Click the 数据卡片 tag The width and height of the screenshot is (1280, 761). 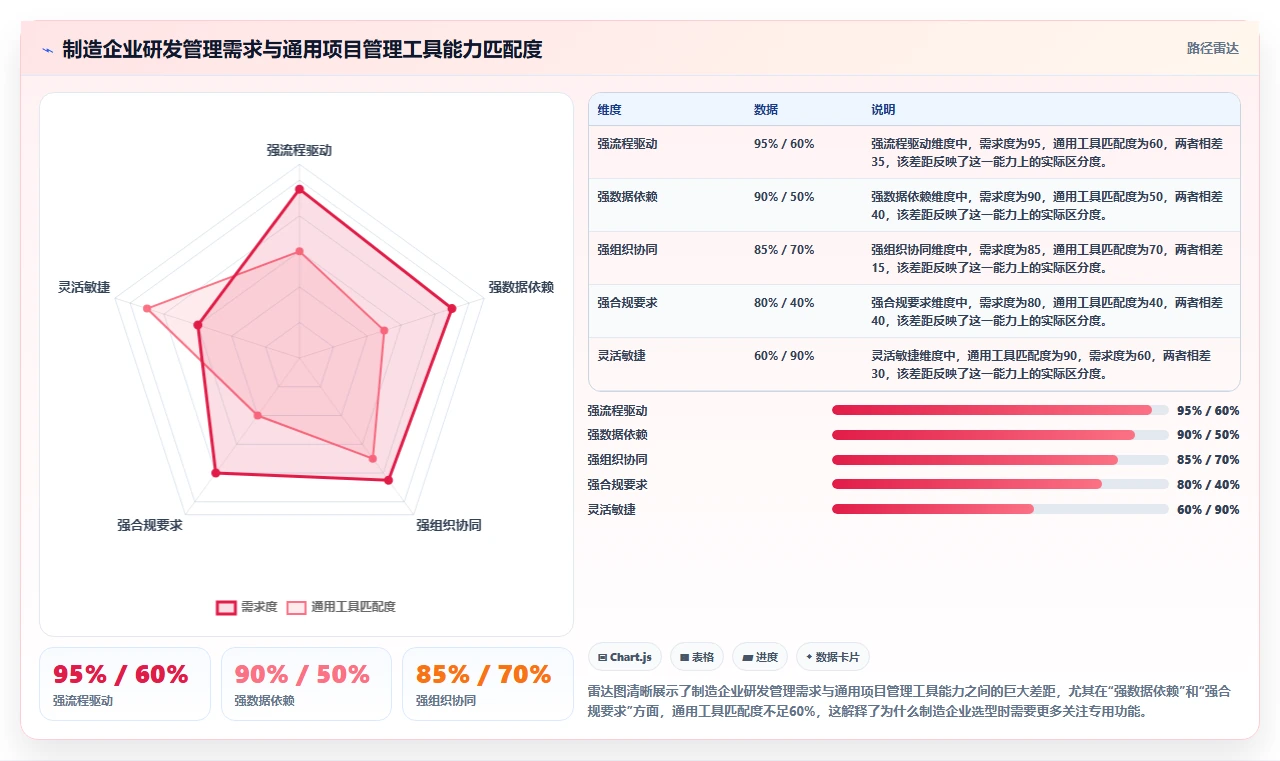click(x=833, y=657)
